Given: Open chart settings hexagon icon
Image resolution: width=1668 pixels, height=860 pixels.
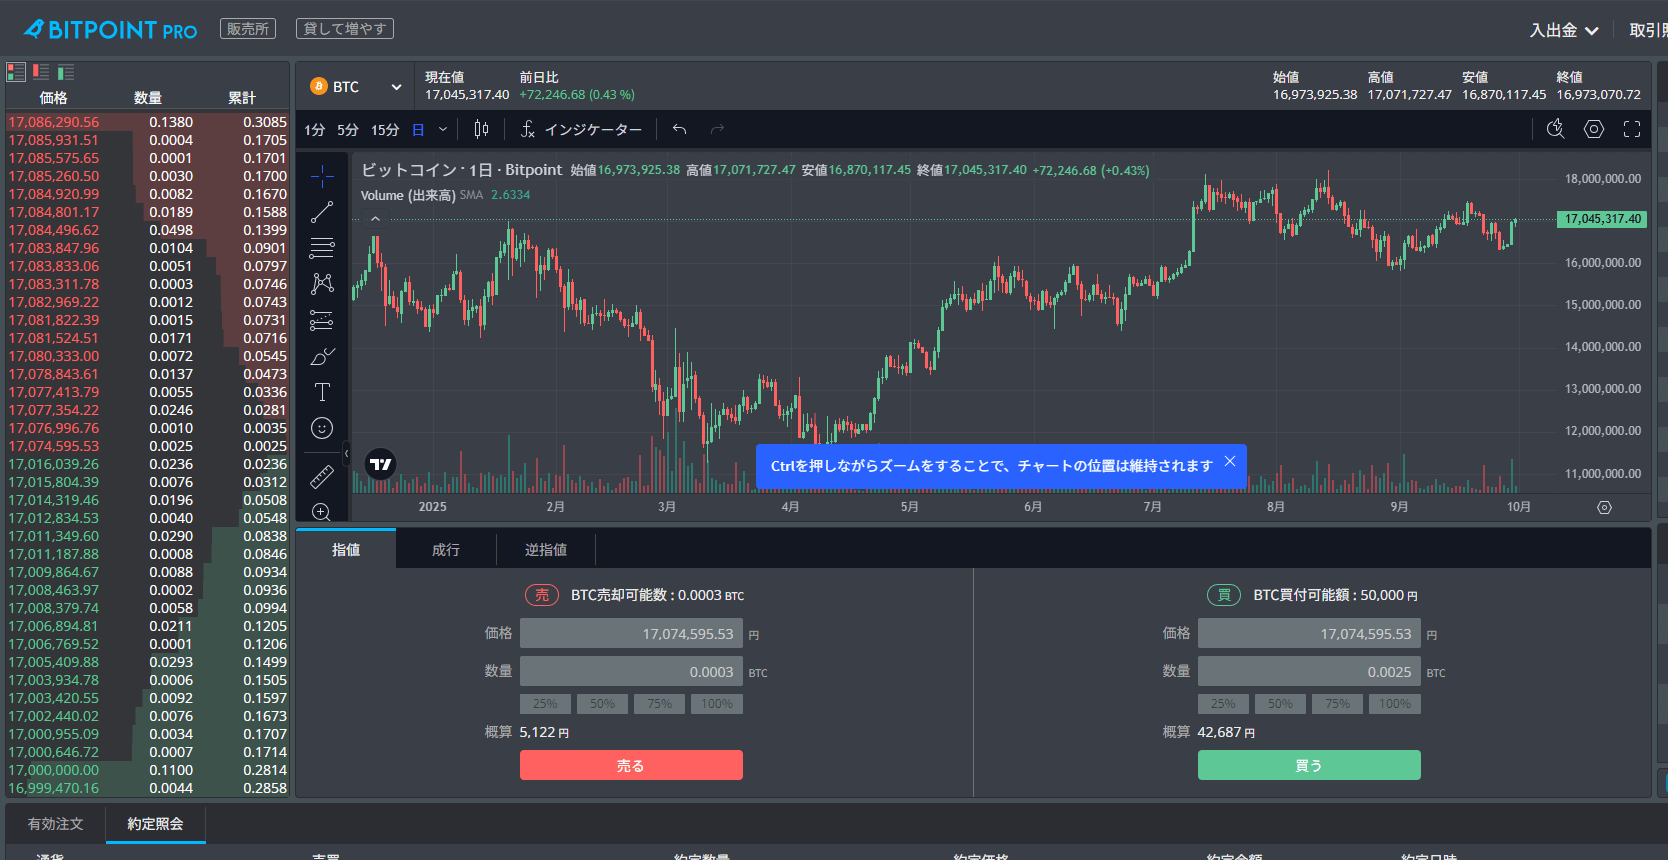Looking at the screenshot, I should click(1594, 129).
